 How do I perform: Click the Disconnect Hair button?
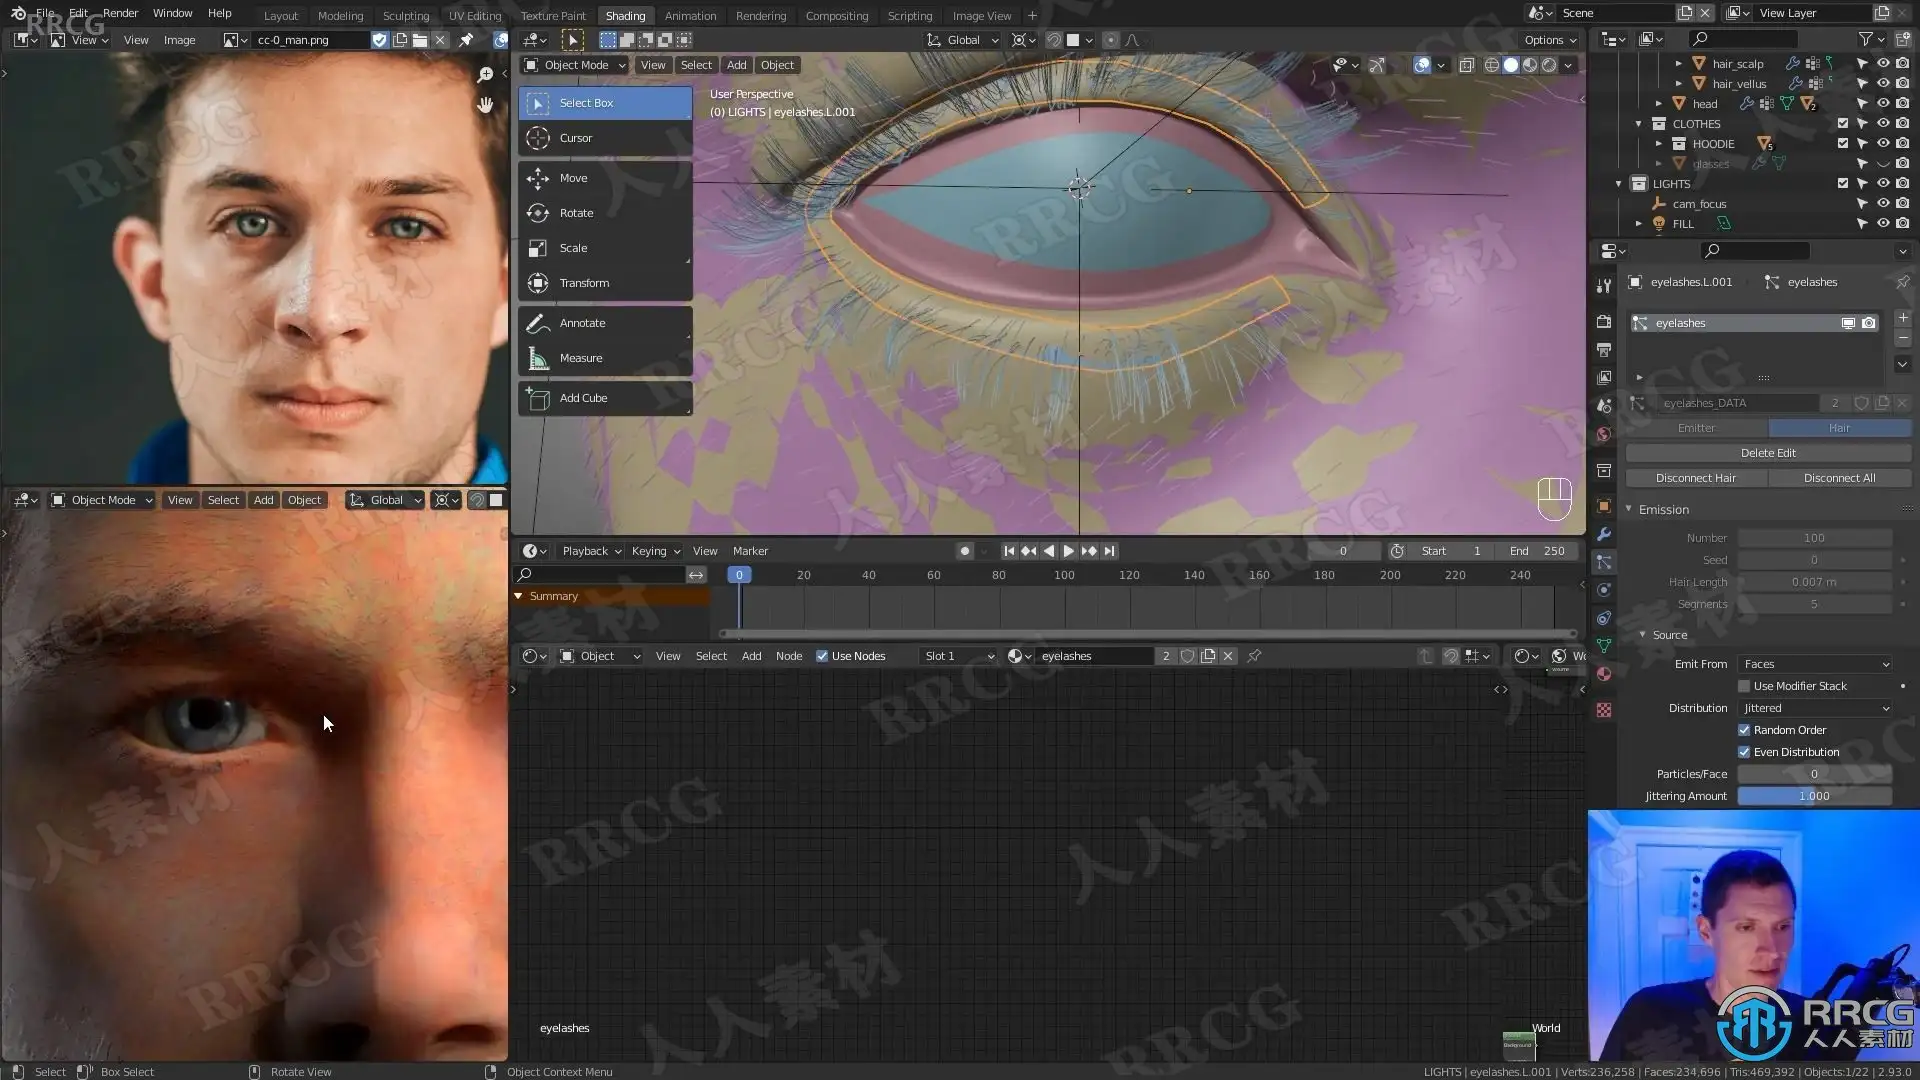1696,478
